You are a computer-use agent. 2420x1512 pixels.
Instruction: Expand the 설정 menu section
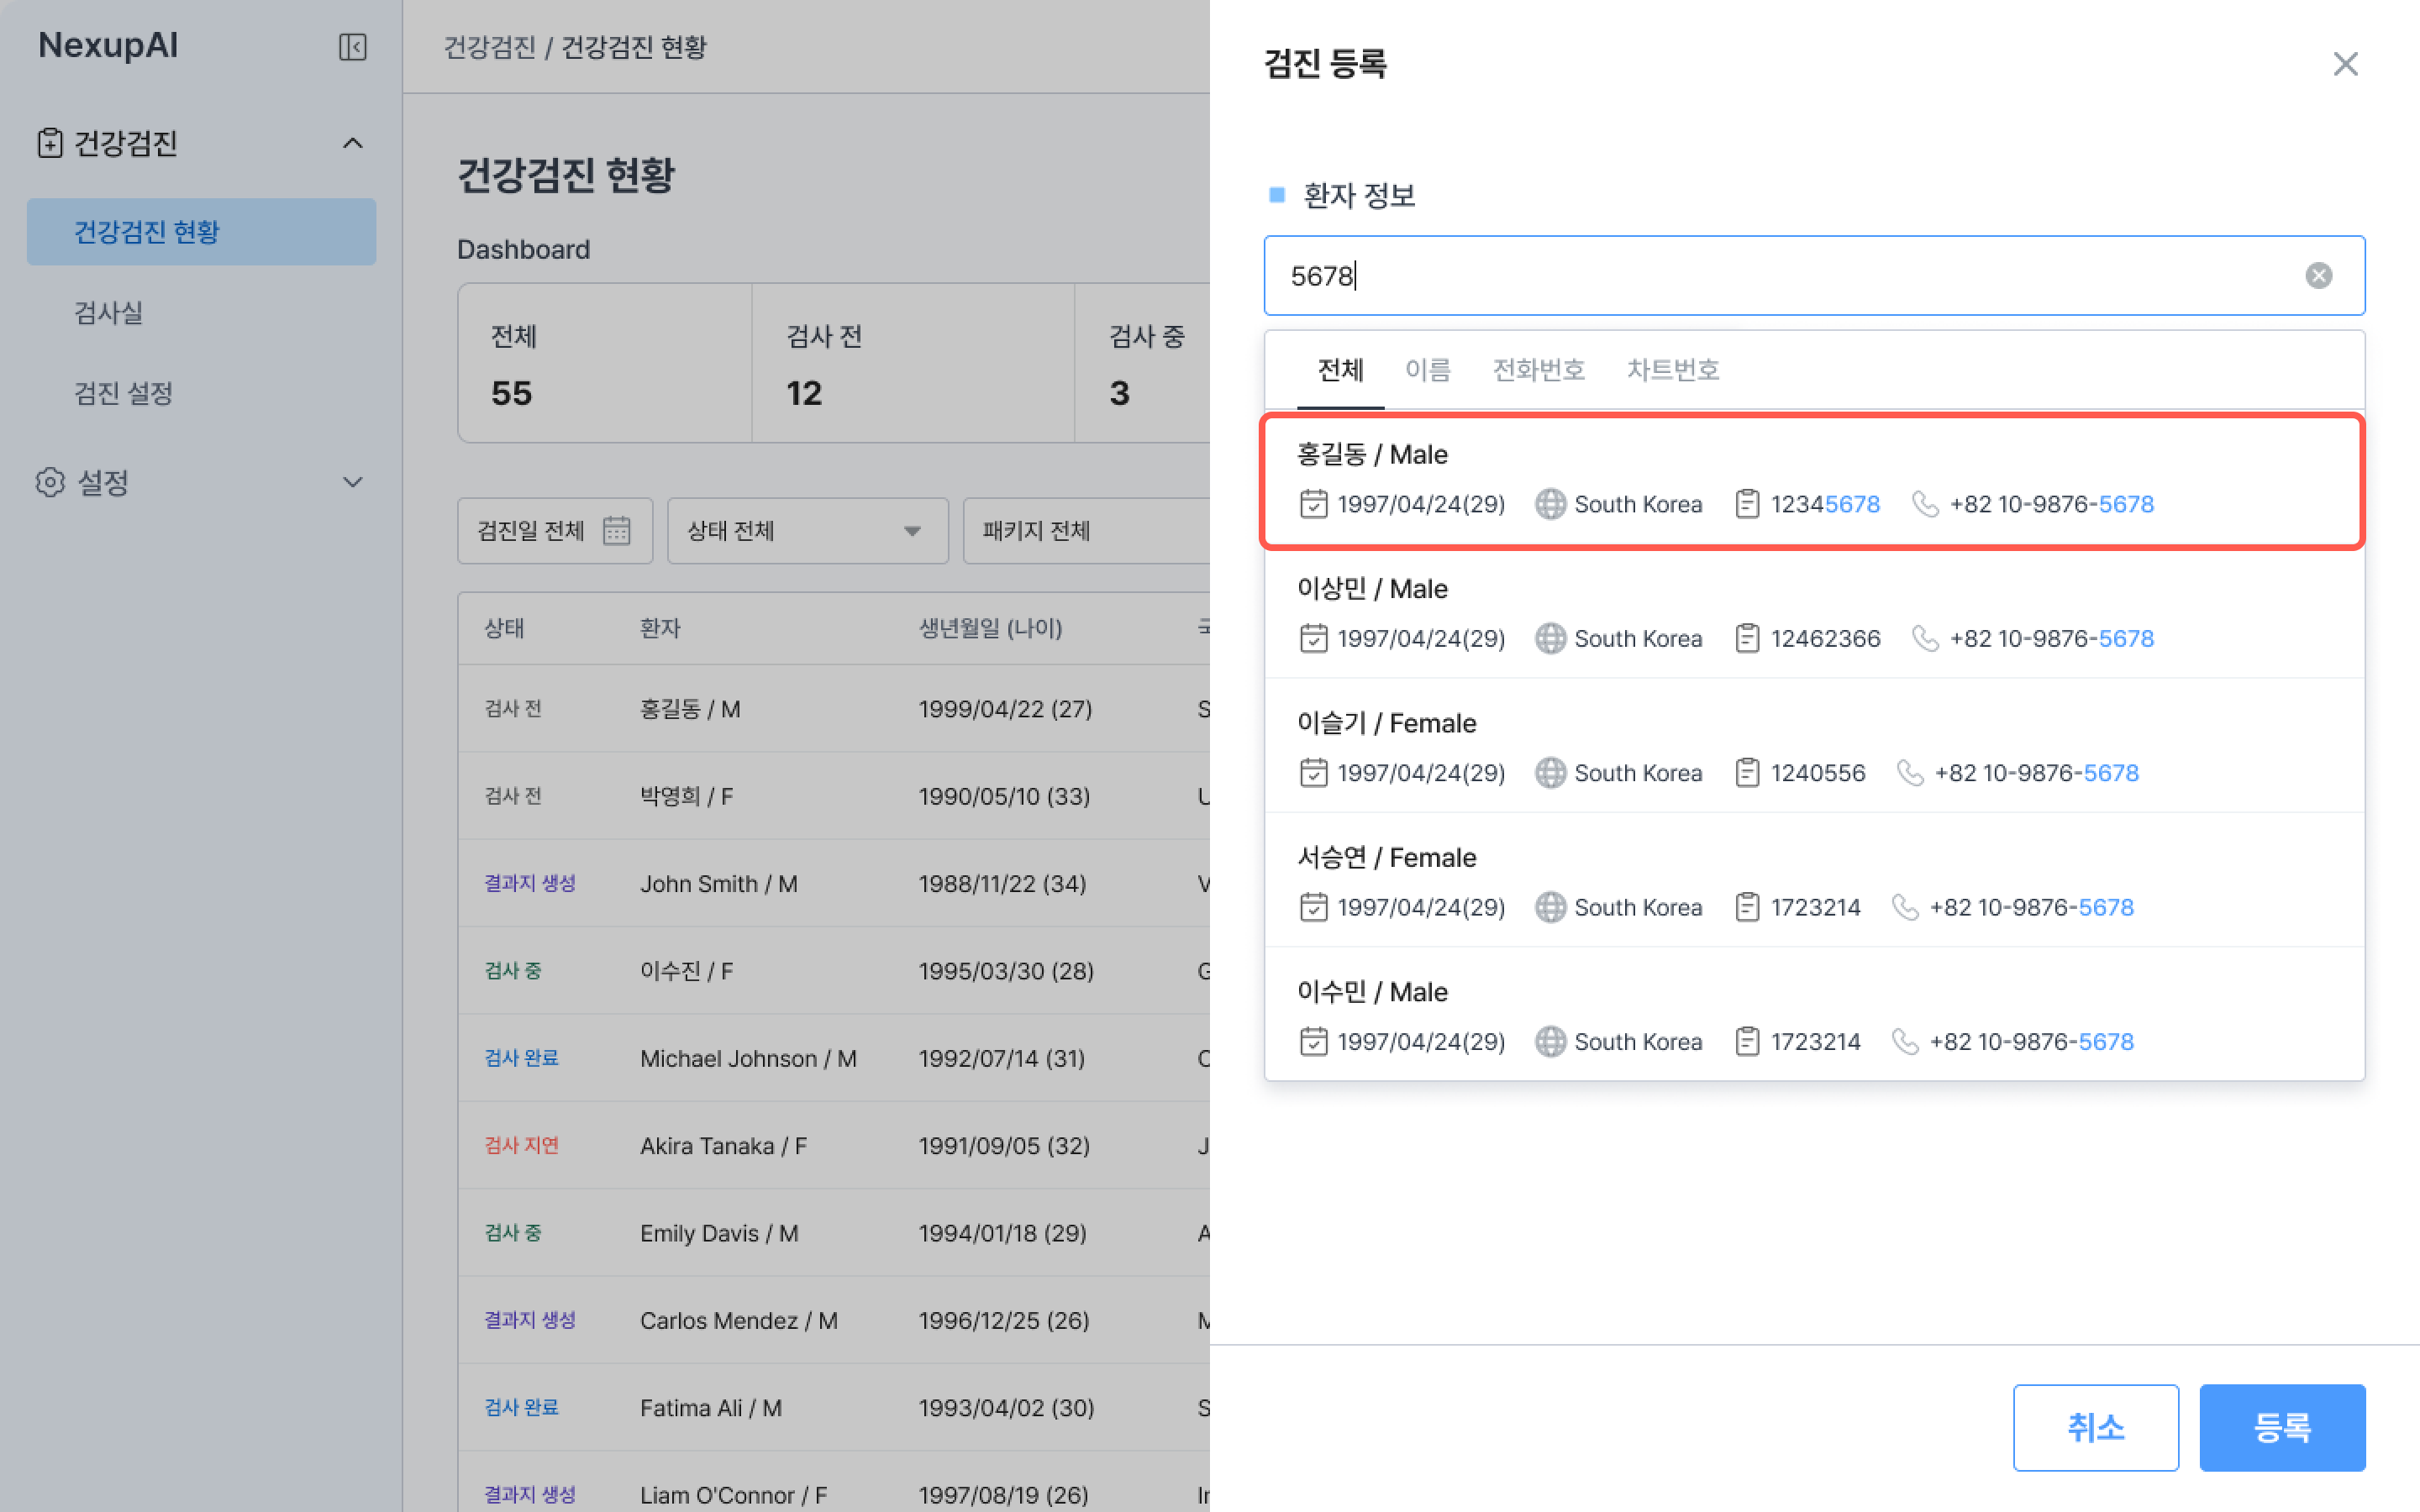(x=352, y=482)
